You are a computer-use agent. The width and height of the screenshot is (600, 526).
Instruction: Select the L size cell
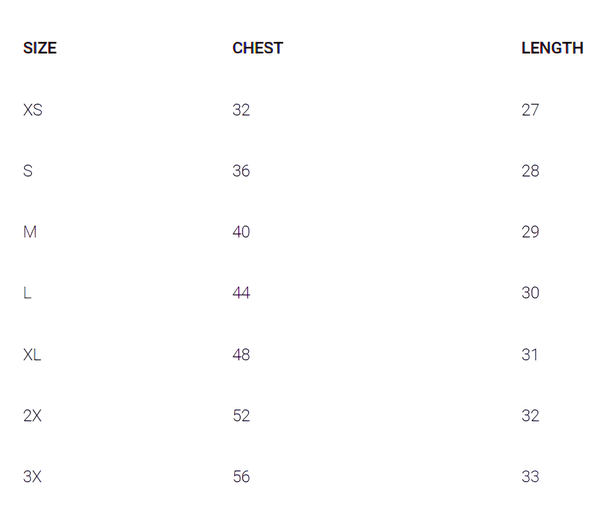click(27, 293)
